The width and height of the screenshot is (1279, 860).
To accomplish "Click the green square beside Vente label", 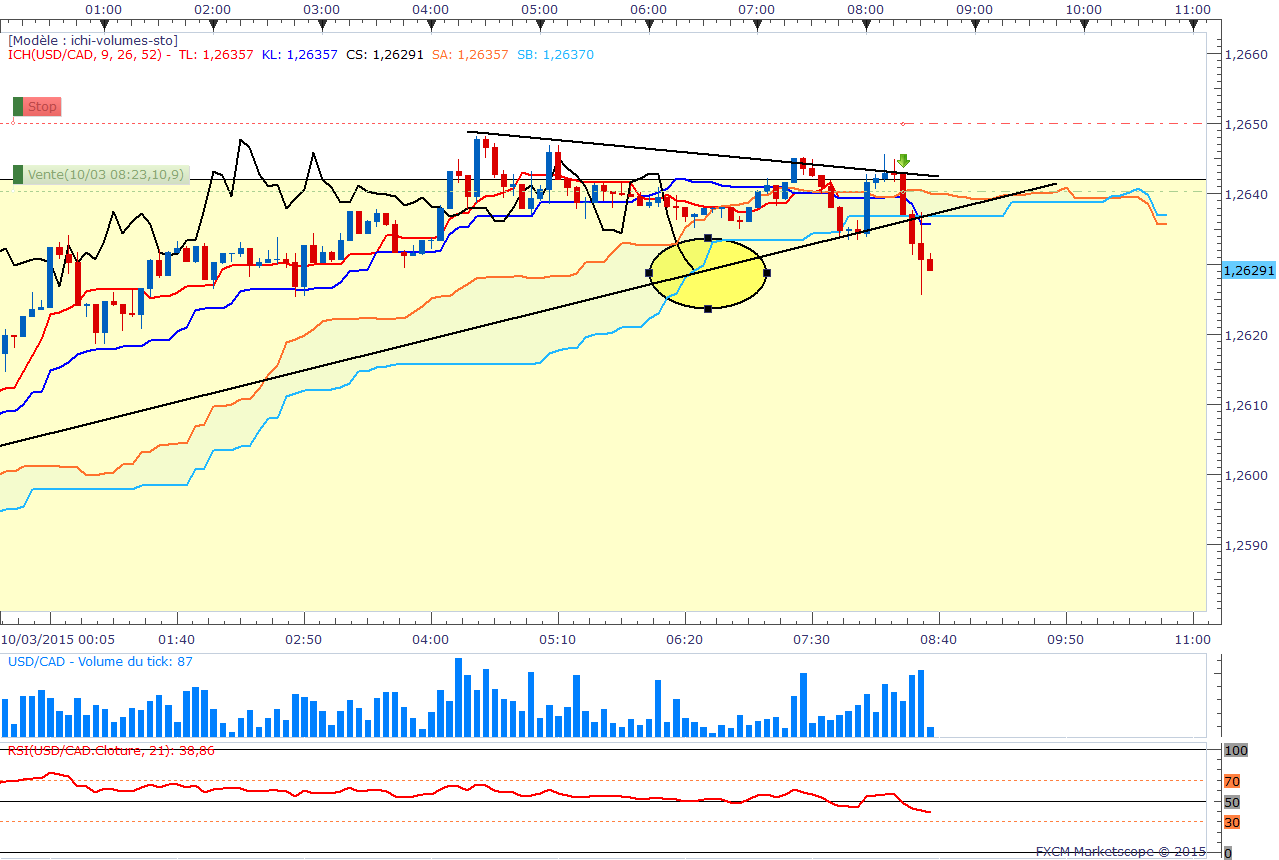I will coord(18,174).
